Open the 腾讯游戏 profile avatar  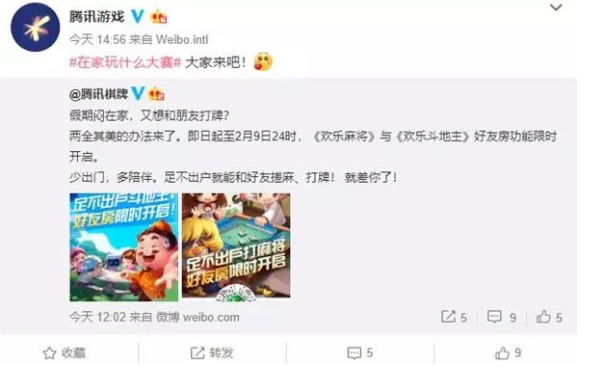[x=35, y=27]
